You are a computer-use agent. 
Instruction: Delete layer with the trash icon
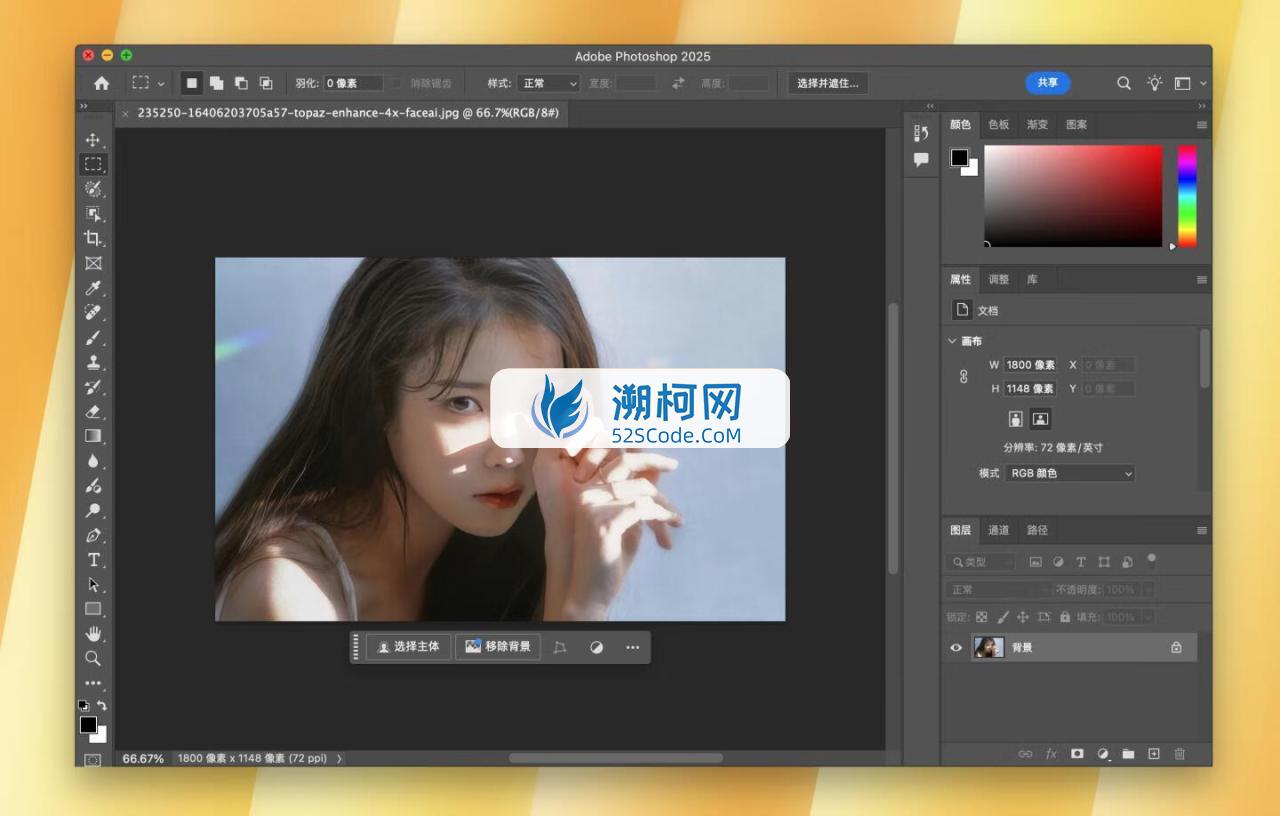pos(1179,754)
